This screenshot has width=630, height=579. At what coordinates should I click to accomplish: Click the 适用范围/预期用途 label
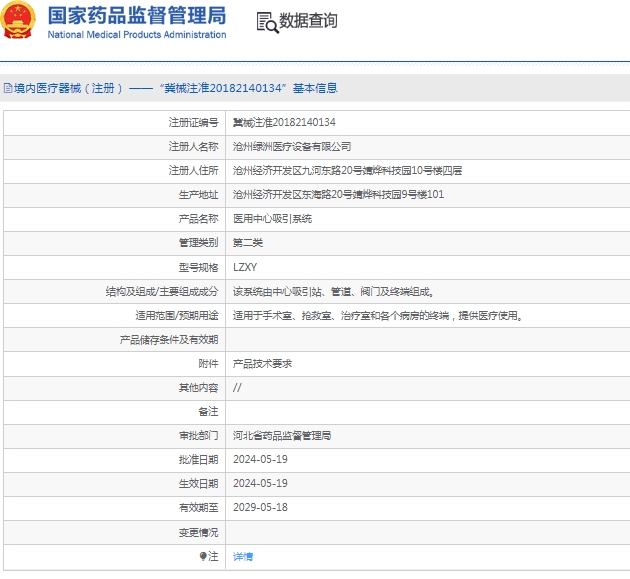point(177,315)
